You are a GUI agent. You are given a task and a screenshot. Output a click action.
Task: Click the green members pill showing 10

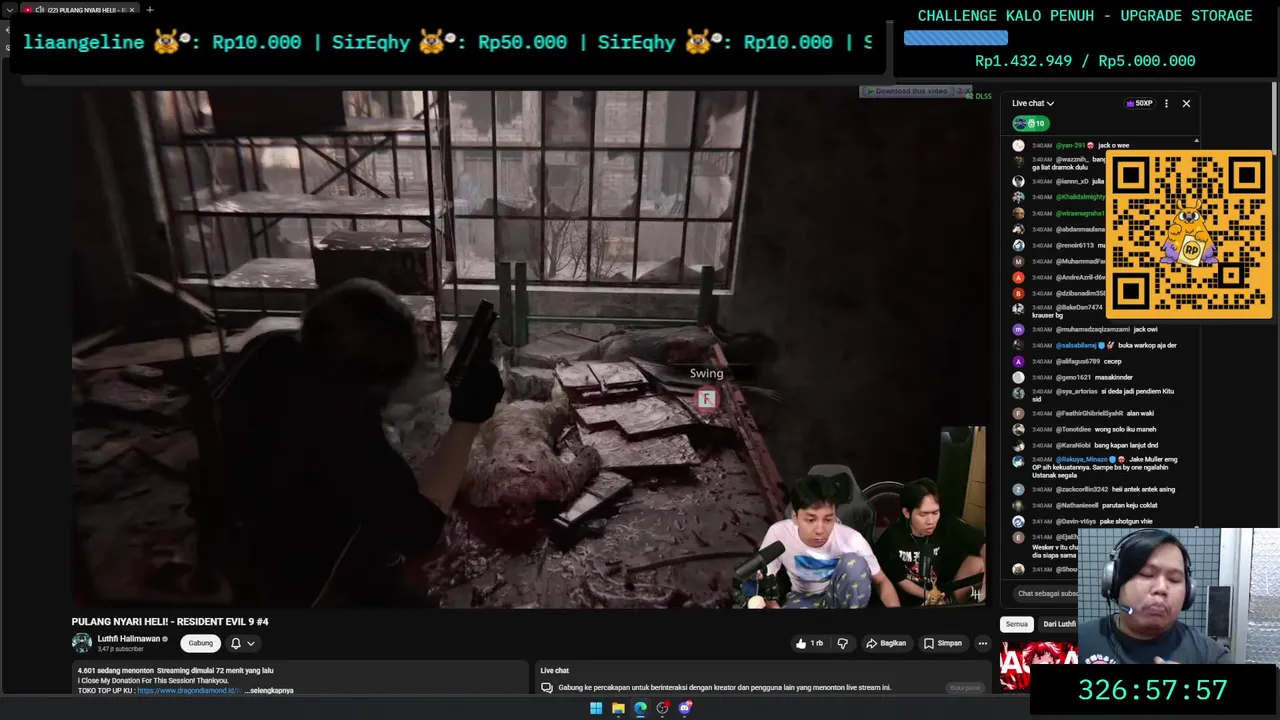1030,123
